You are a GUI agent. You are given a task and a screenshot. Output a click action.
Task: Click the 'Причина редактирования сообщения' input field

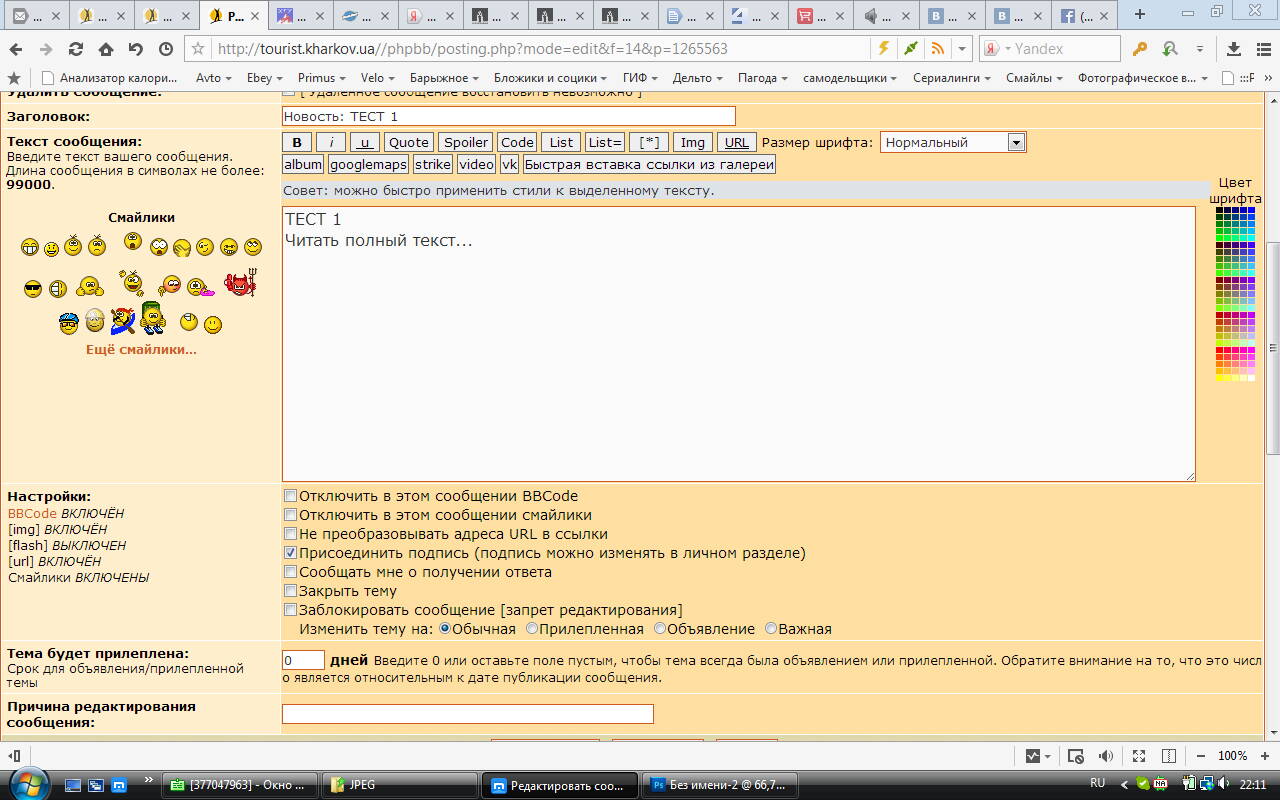pyautogui.click(x=467, y=714)
